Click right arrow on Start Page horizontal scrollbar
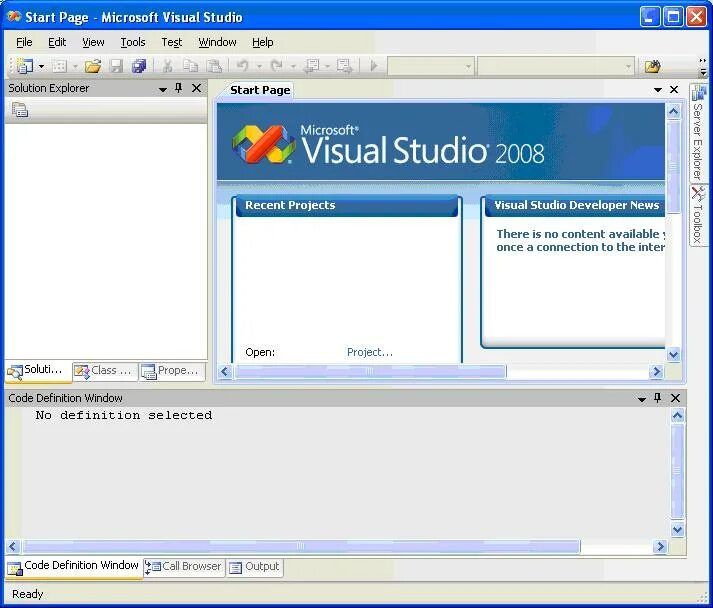Screen dimensions: 713x608 [x=656, y=372]
